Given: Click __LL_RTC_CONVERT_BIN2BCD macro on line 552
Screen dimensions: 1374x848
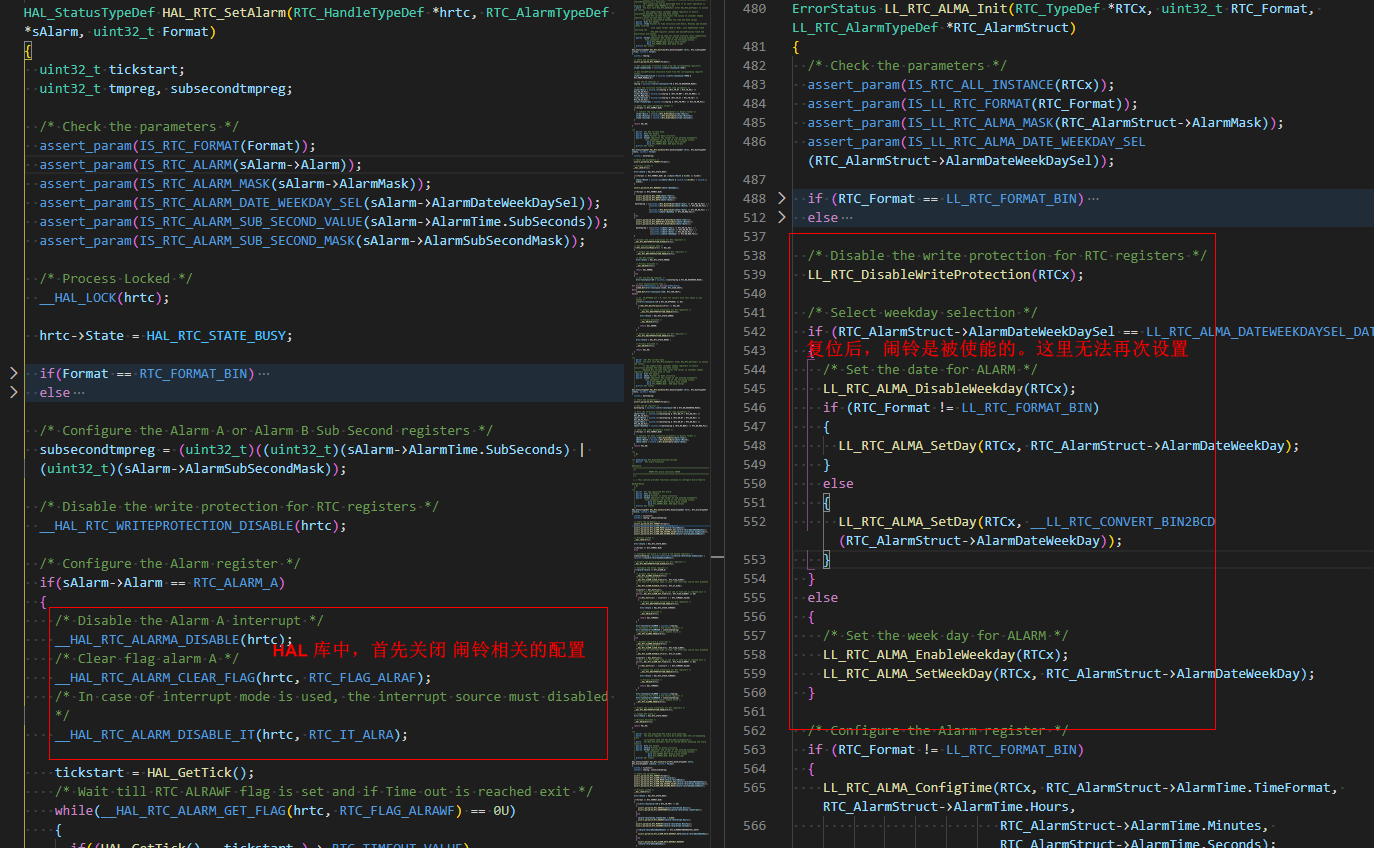Looking at the screenshot, I should pyautogui.click(x=1123, y=522).
